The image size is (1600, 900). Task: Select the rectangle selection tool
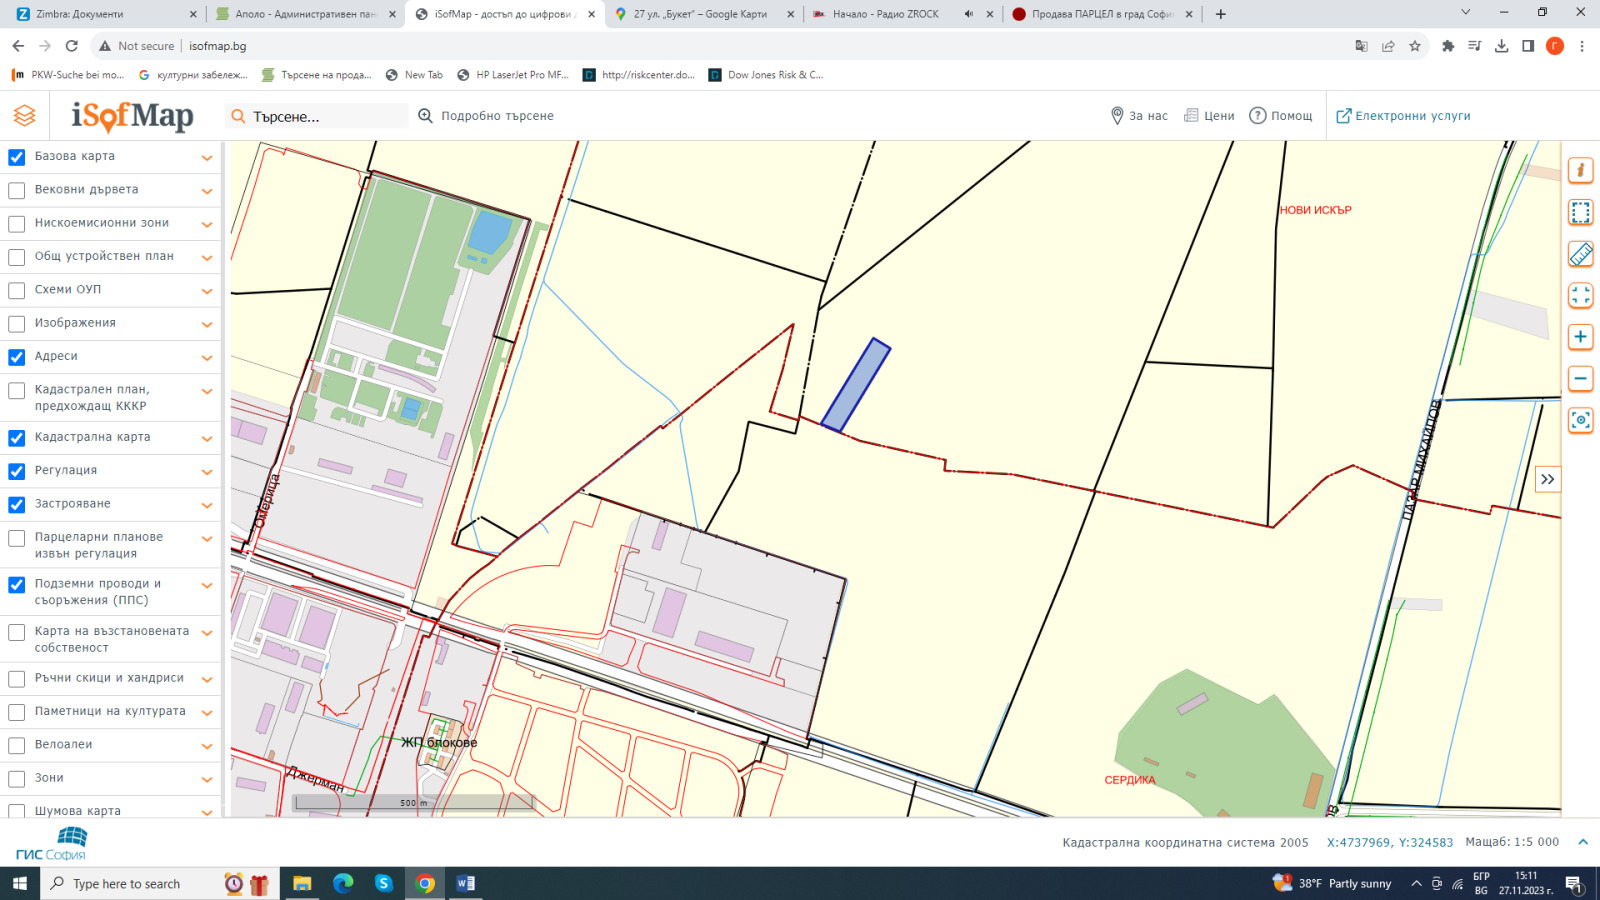tap(1580, 212)
